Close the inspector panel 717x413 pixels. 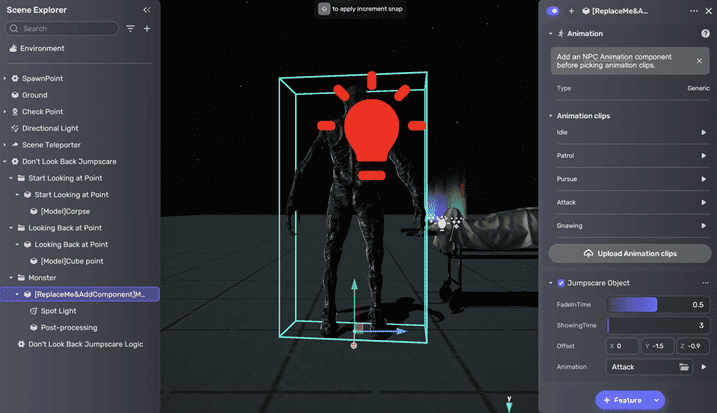[x=707, y=10]
